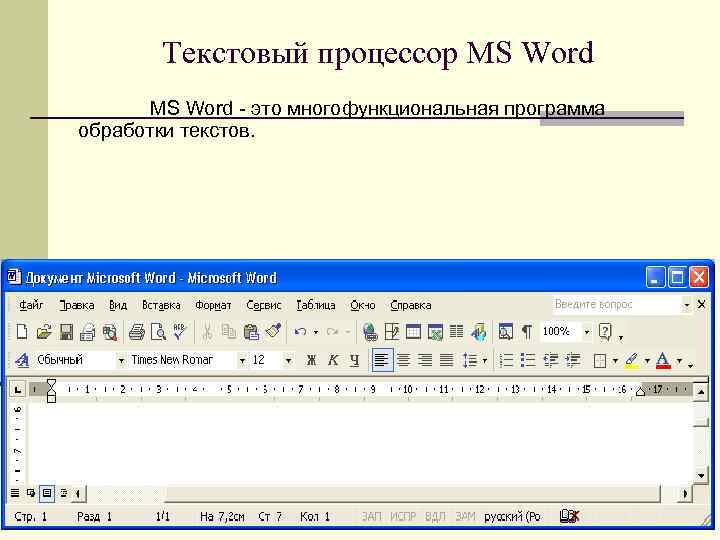The height and width of the screenshot is (540, 720).
Task: Open the Columns layout icon
Action: point(456,332)
